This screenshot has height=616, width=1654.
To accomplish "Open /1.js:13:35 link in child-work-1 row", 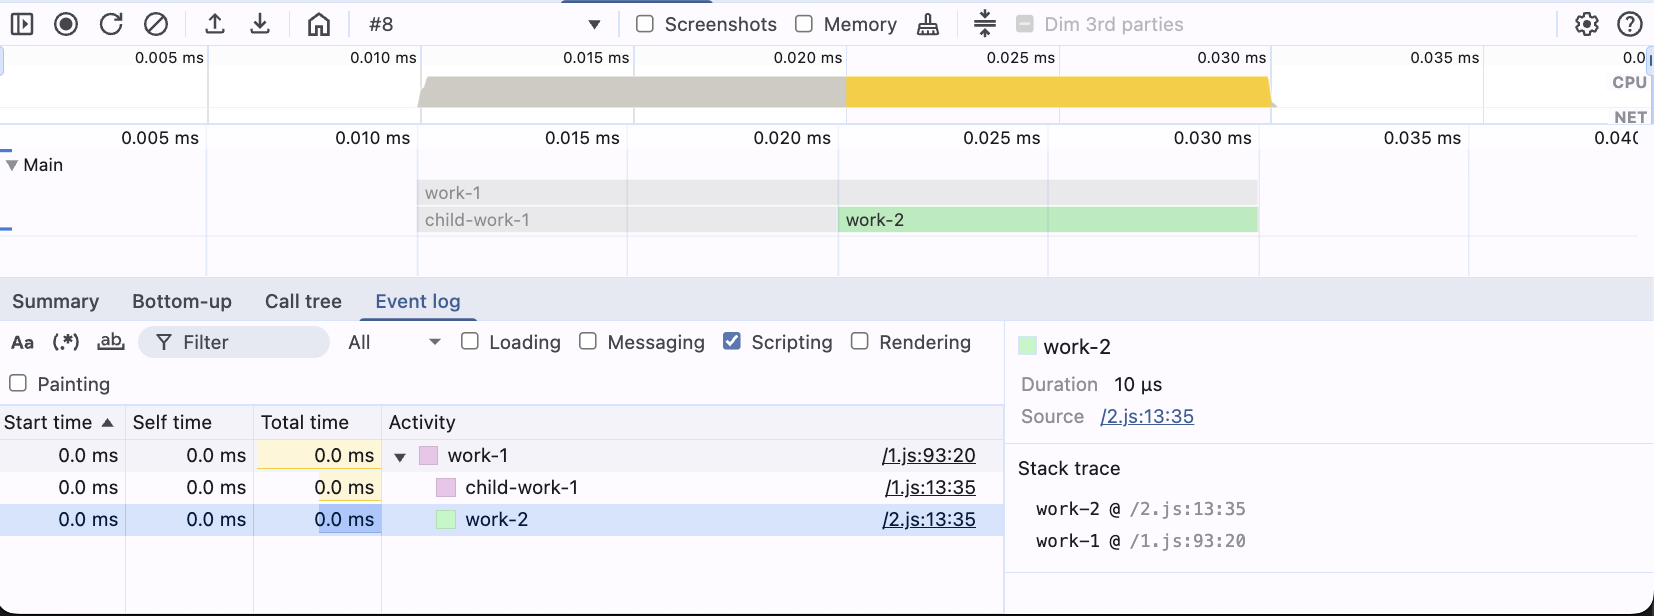I will 930,488.
